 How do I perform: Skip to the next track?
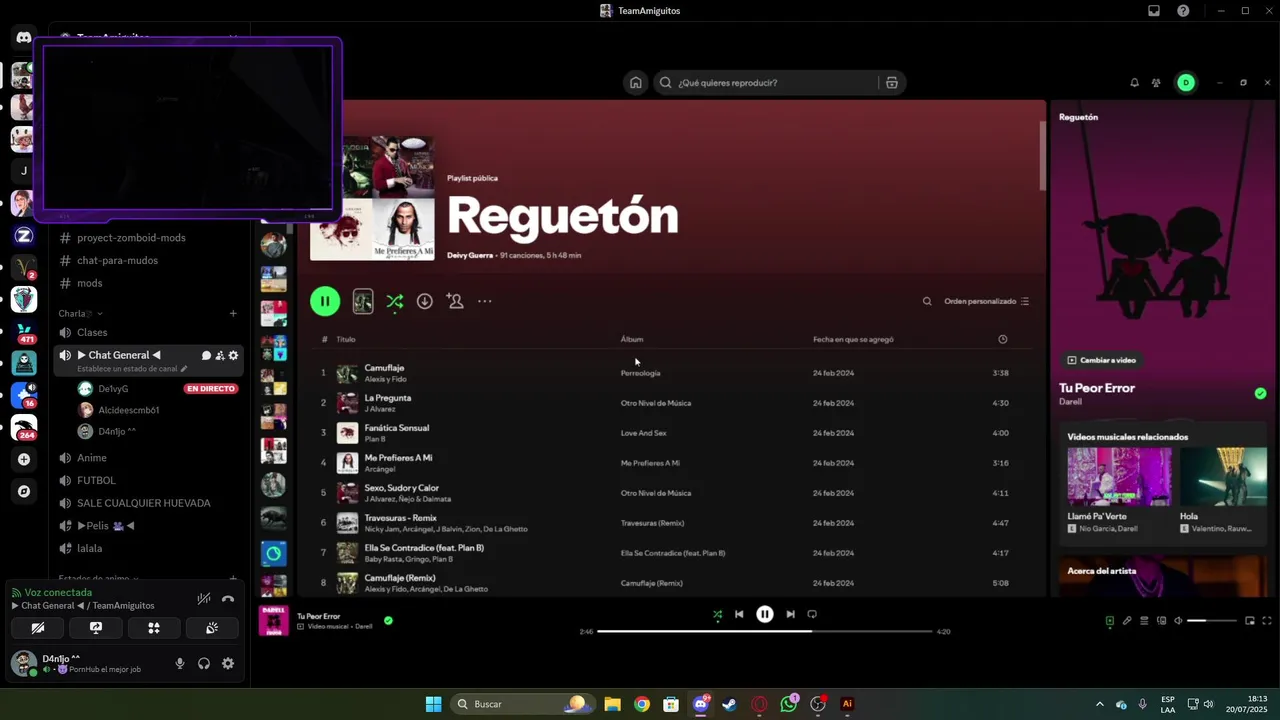[790, 614]
